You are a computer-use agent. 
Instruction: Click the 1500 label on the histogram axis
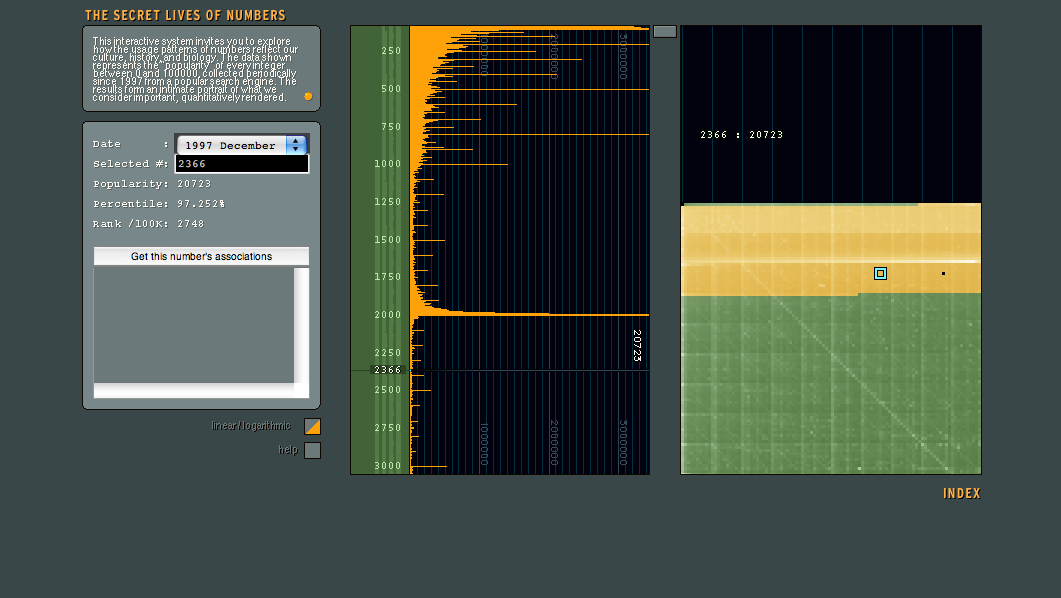tap(387, 239)
